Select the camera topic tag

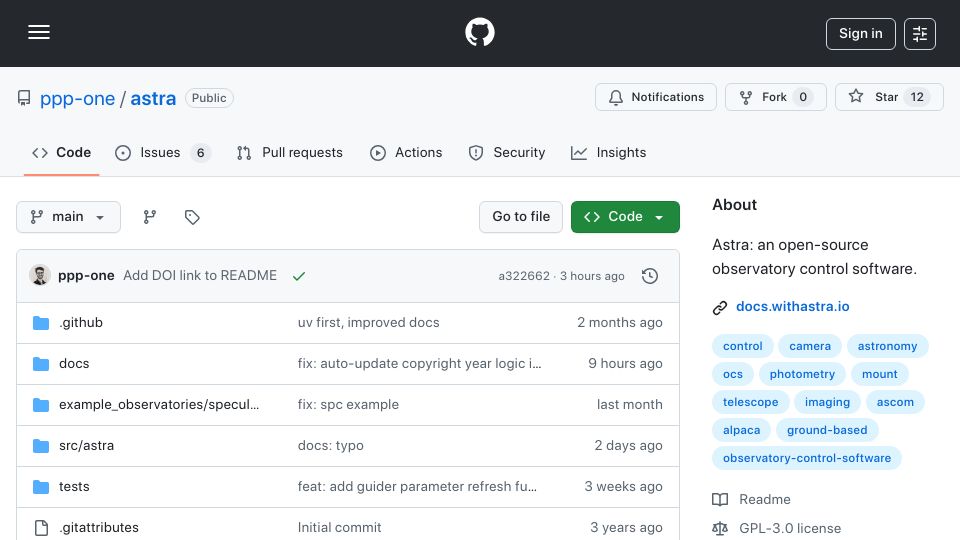point(810,347)
